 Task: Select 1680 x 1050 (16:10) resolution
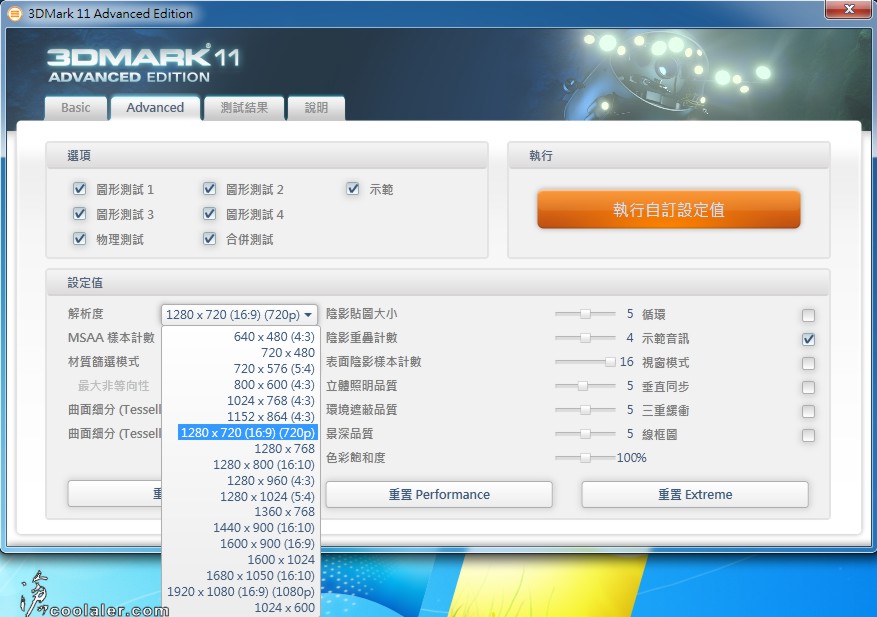click(x=261, y=576)
